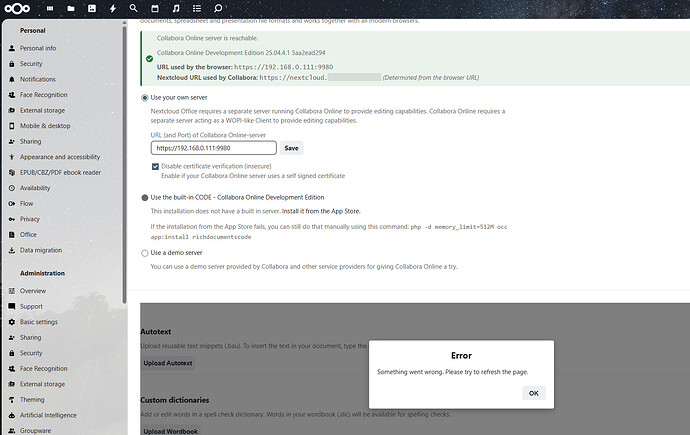Open the Talk chat bubble icon
690x435 pixels.
pyautogui.click(x=218, y=8)
